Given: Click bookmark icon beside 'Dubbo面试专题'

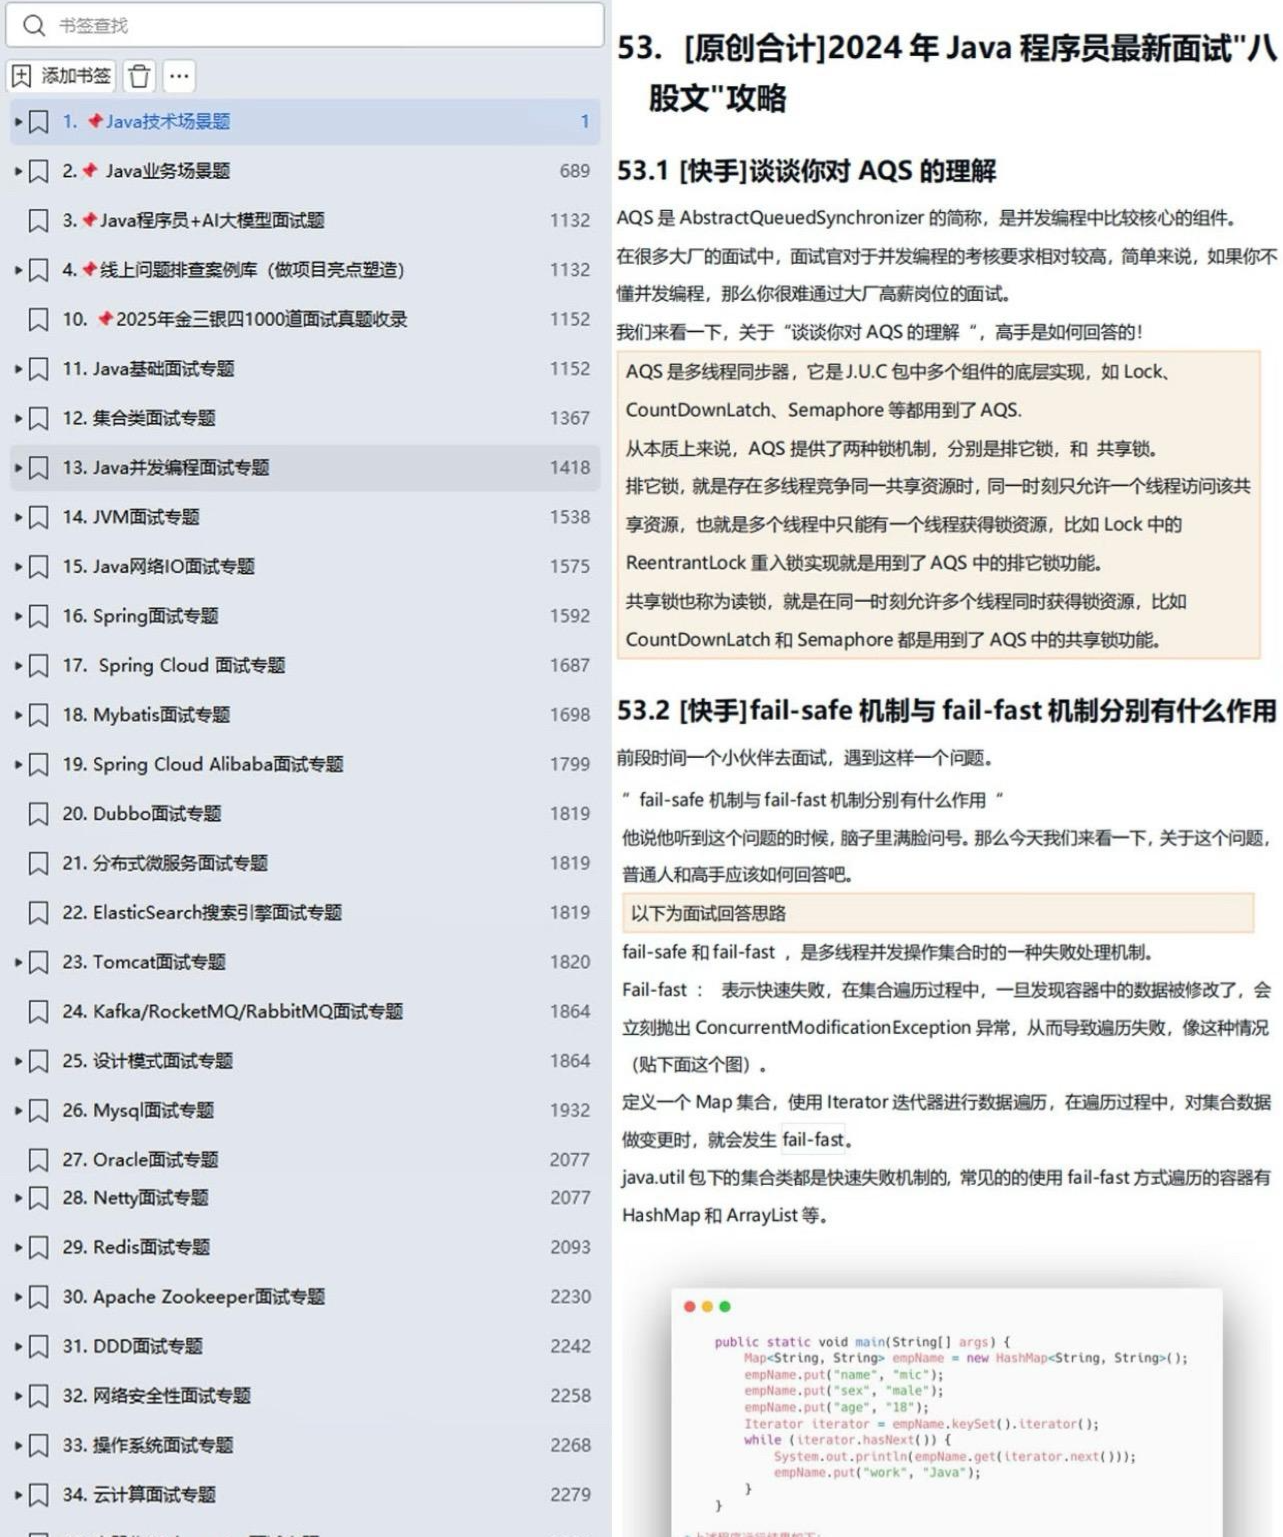Looking at the screenshot, I should click(38, 814).
